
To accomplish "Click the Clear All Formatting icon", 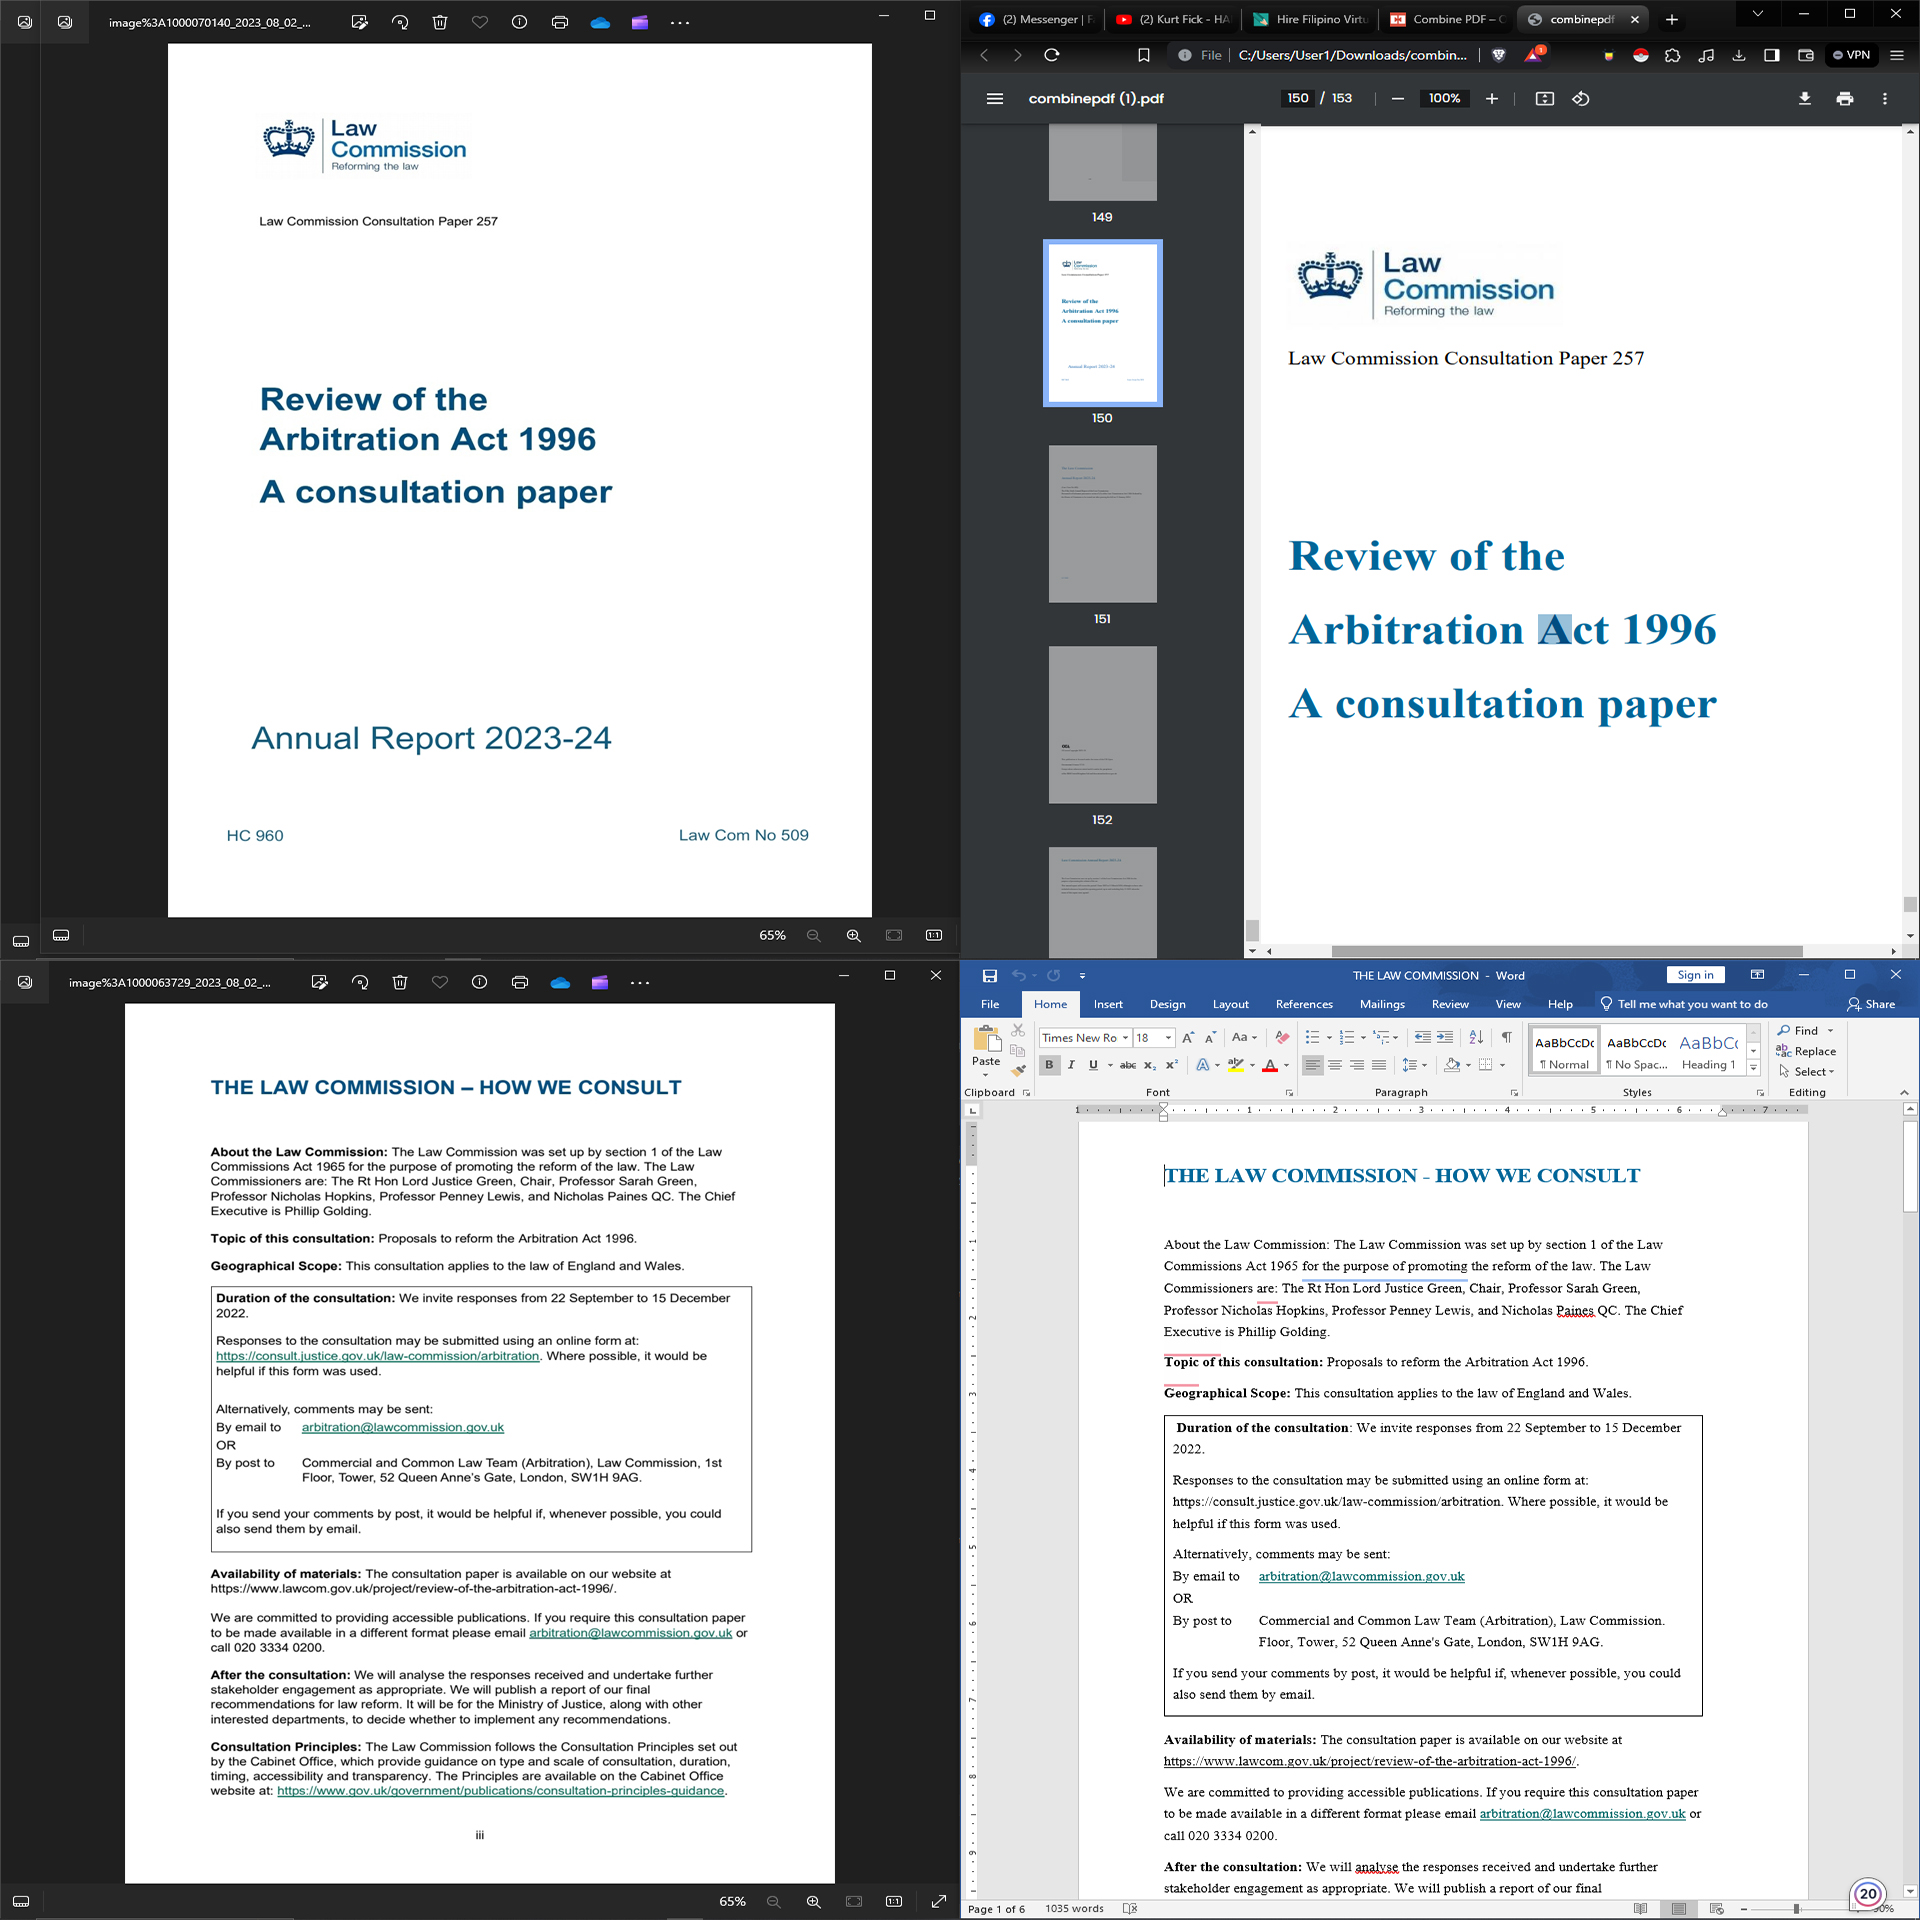I will pos(1282,1037).
